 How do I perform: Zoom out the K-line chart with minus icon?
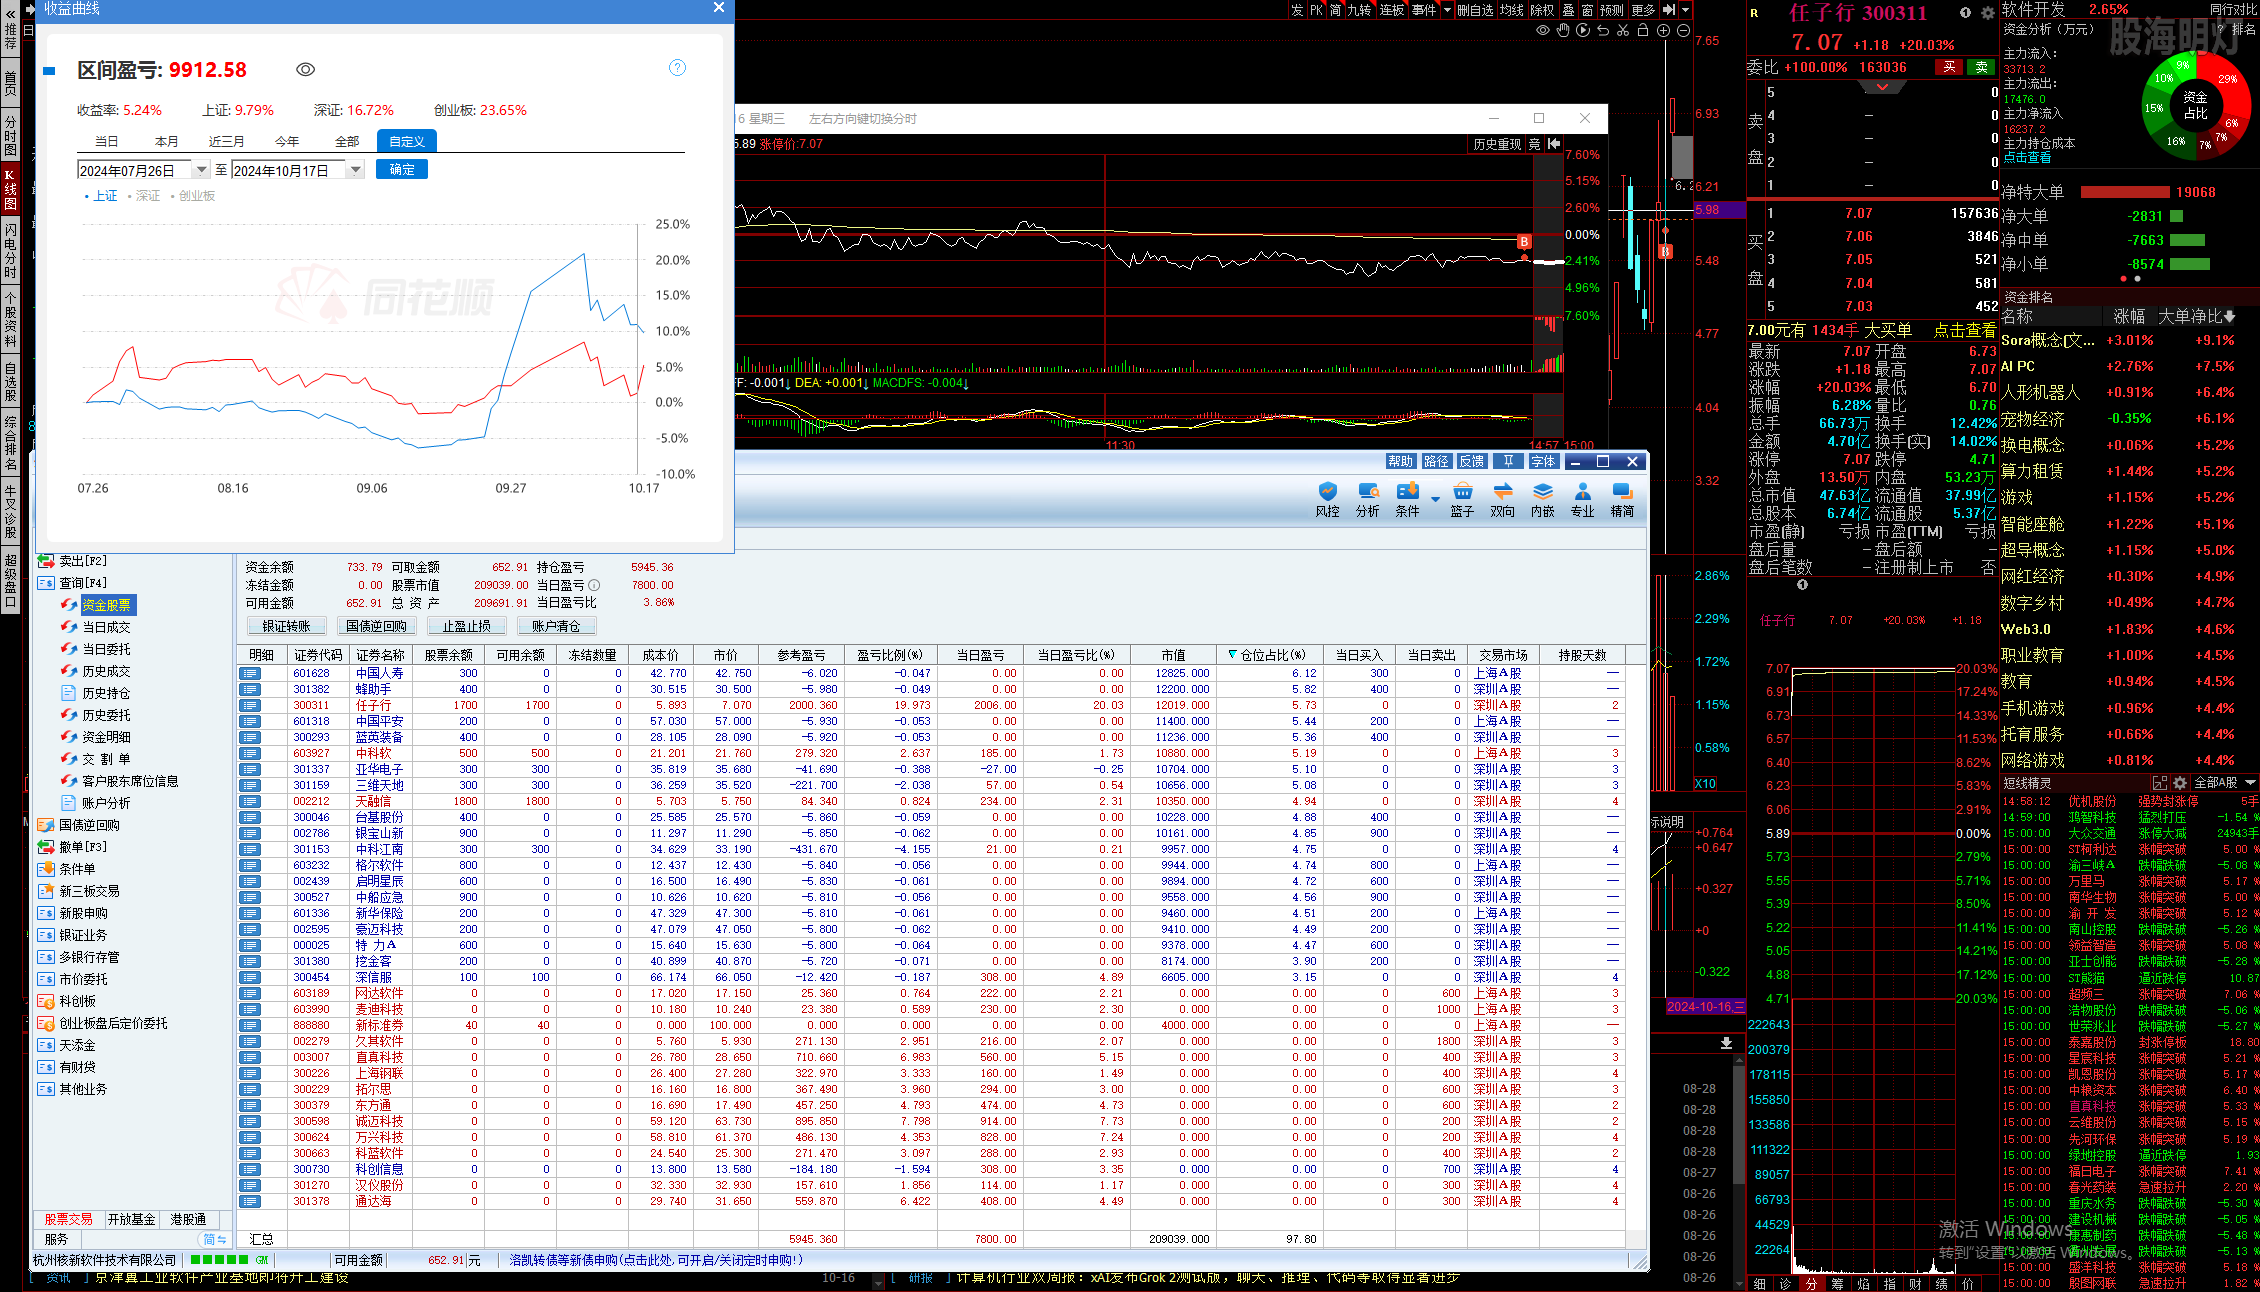tap(1684, 30)
